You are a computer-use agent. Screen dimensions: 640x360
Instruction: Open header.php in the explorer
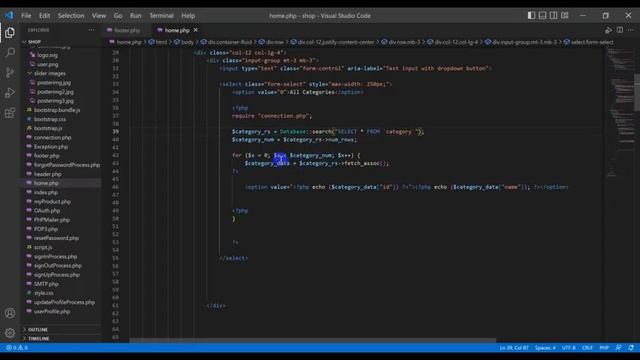pyautogui.click(x=47, y=174)
